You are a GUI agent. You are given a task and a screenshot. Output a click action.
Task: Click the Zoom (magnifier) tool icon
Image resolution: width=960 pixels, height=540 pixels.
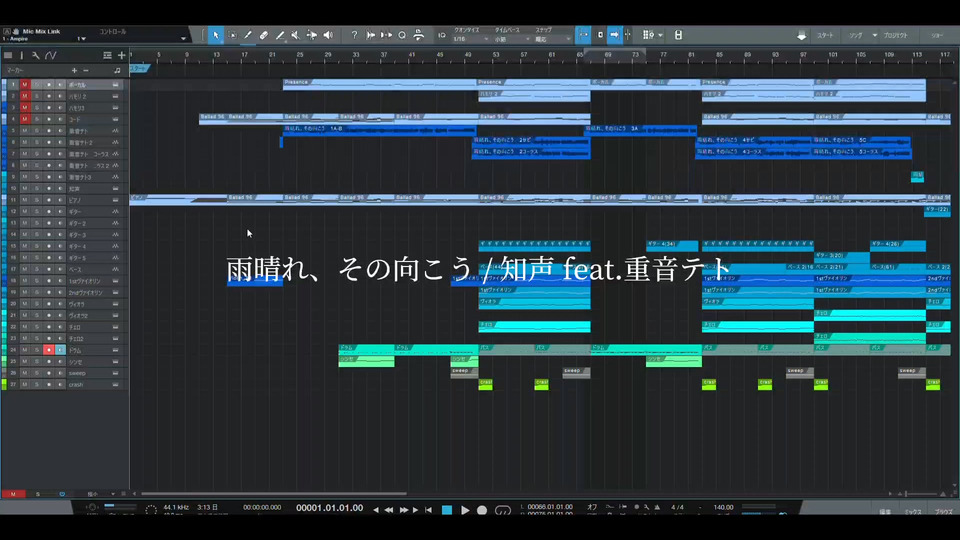click(402, 35)
